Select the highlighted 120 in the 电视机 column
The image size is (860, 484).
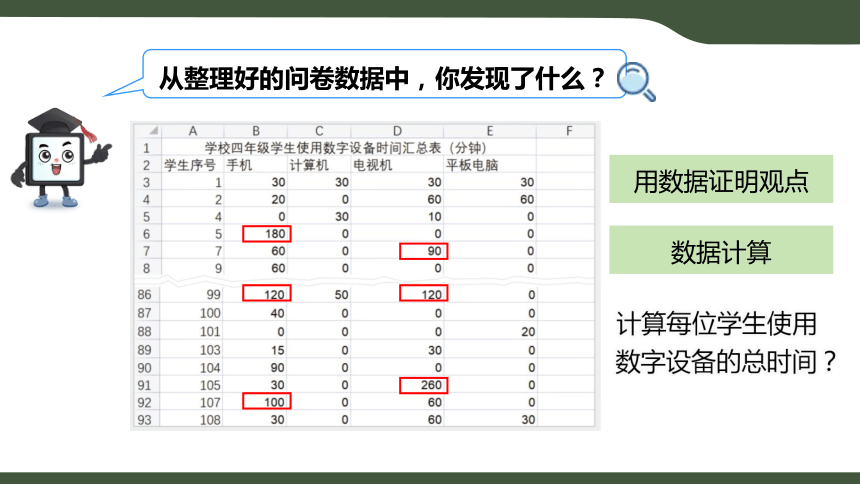coord(423,294)
